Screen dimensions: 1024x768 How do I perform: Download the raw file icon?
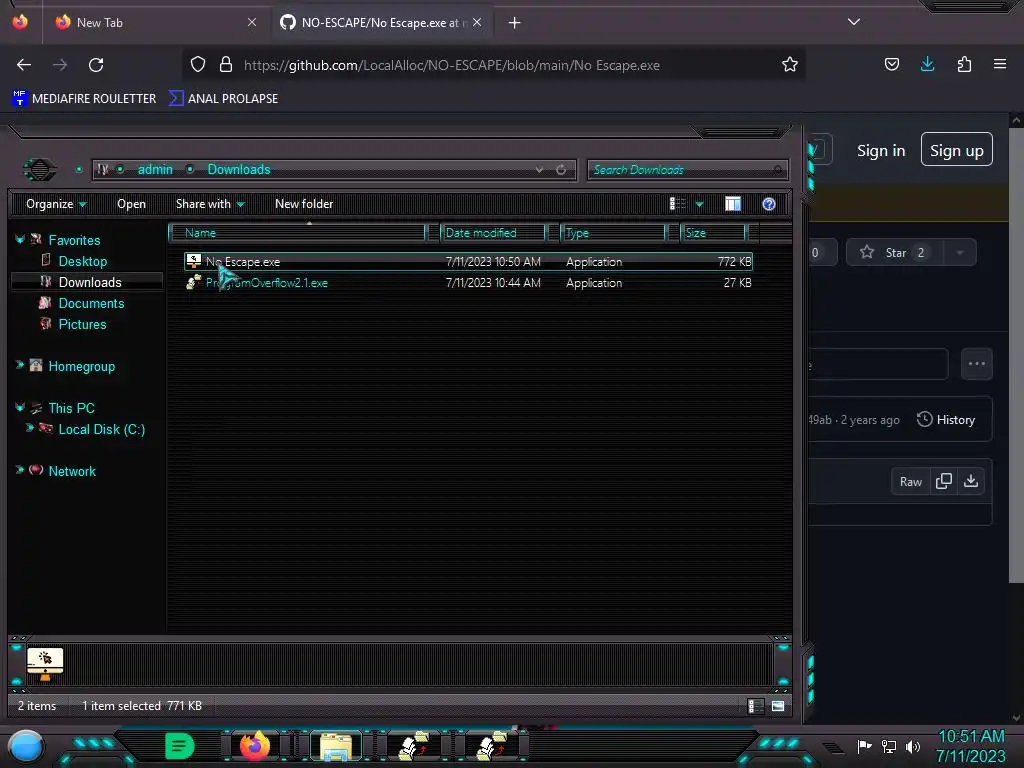pyautogui.click(x=971, y=481)
